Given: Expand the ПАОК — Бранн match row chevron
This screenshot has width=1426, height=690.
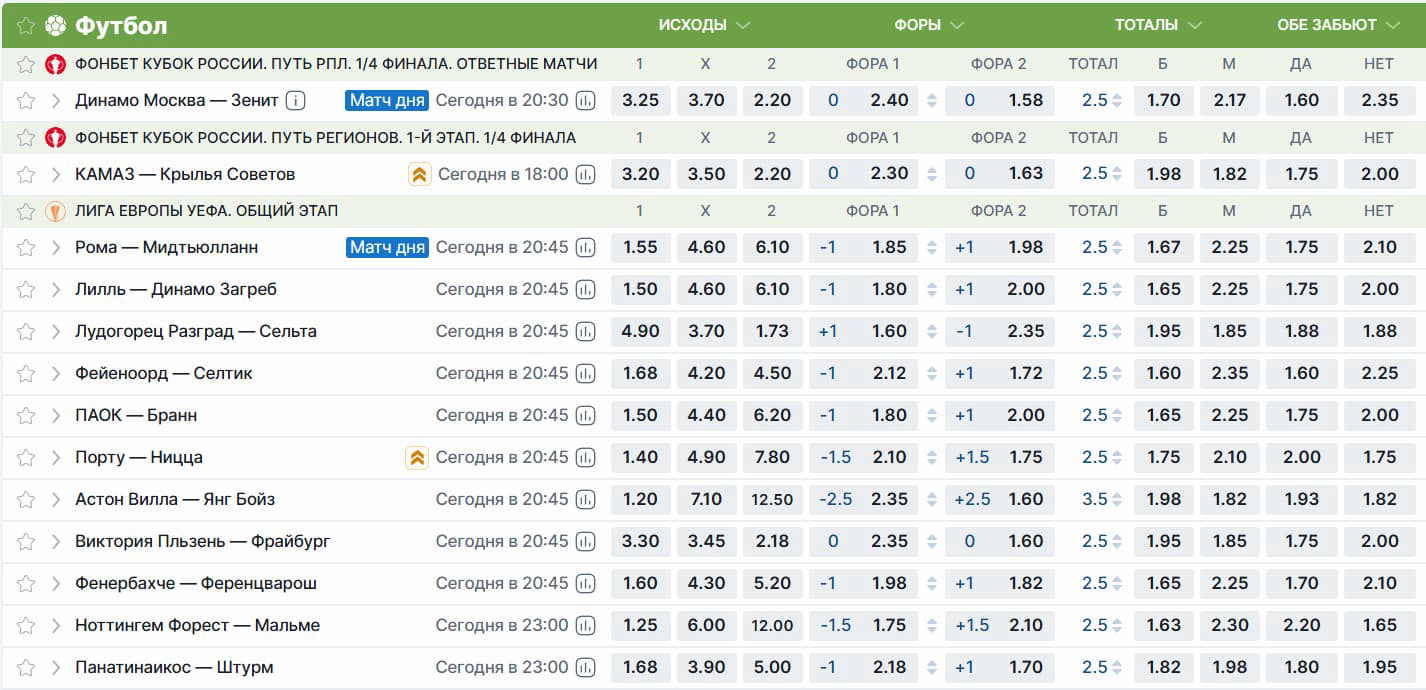Looking at the screenshot, I should (56, 415).
